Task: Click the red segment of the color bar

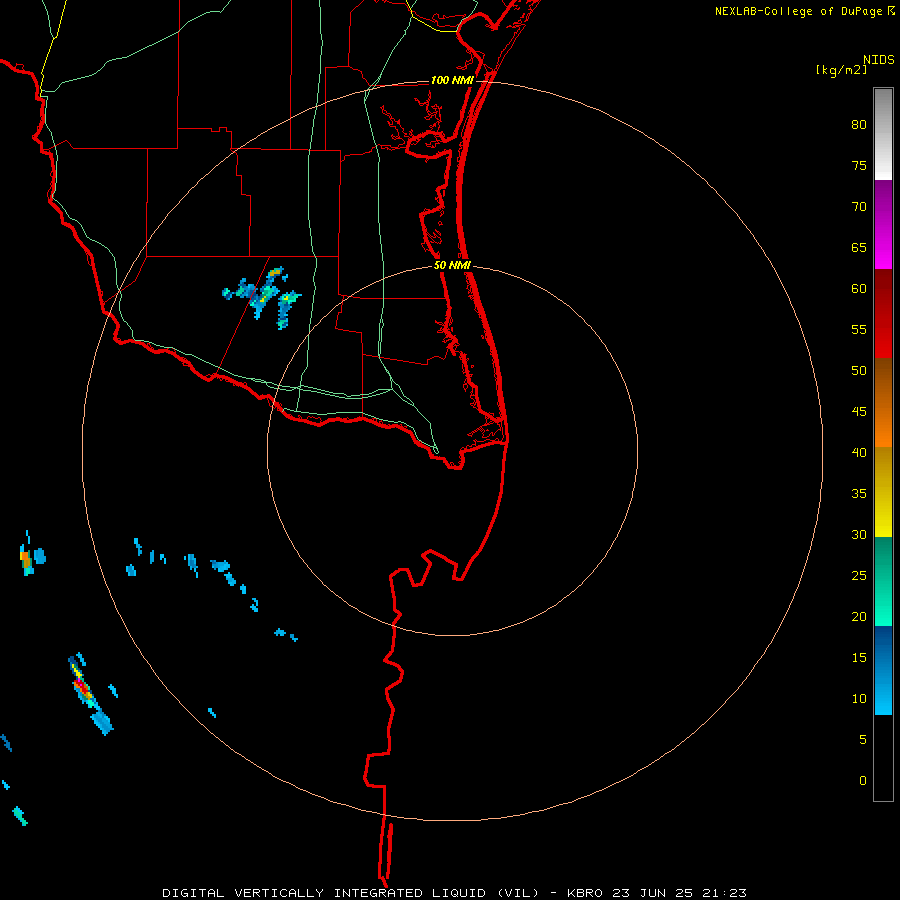Action: point(883,313)
